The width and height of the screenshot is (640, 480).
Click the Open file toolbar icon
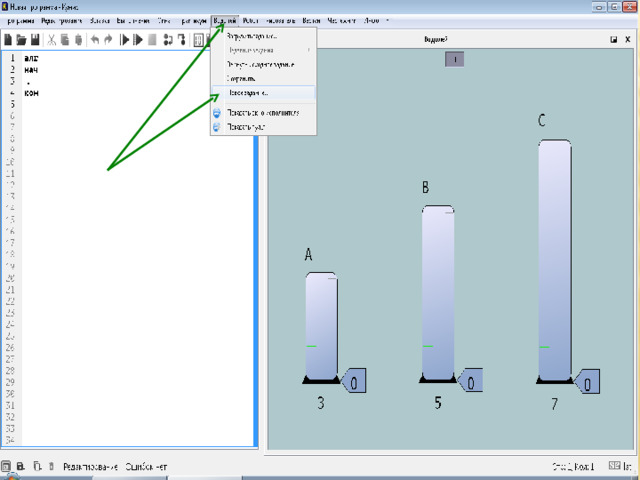pyautogui.click(x=21, y=40)
